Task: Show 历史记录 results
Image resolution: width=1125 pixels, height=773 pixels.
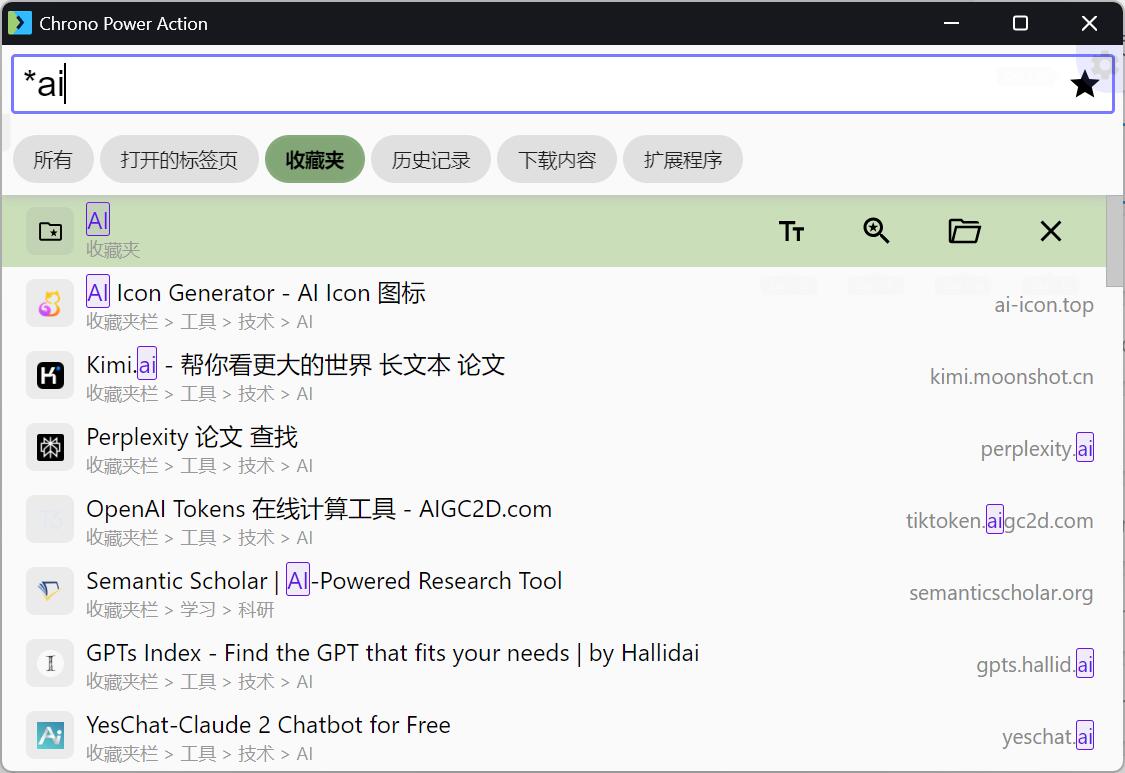Action: (x=431, y=160)
